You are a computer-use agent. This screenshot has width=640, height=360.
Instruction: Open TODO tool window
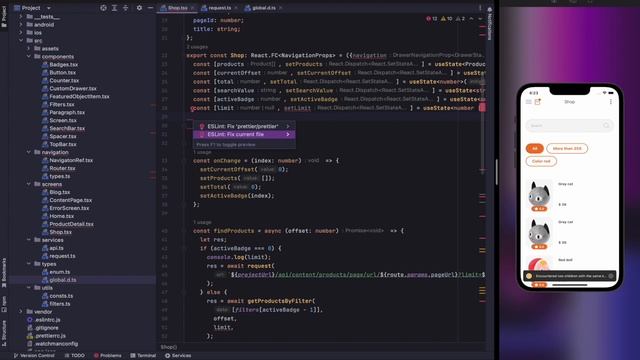coord(75,356)
